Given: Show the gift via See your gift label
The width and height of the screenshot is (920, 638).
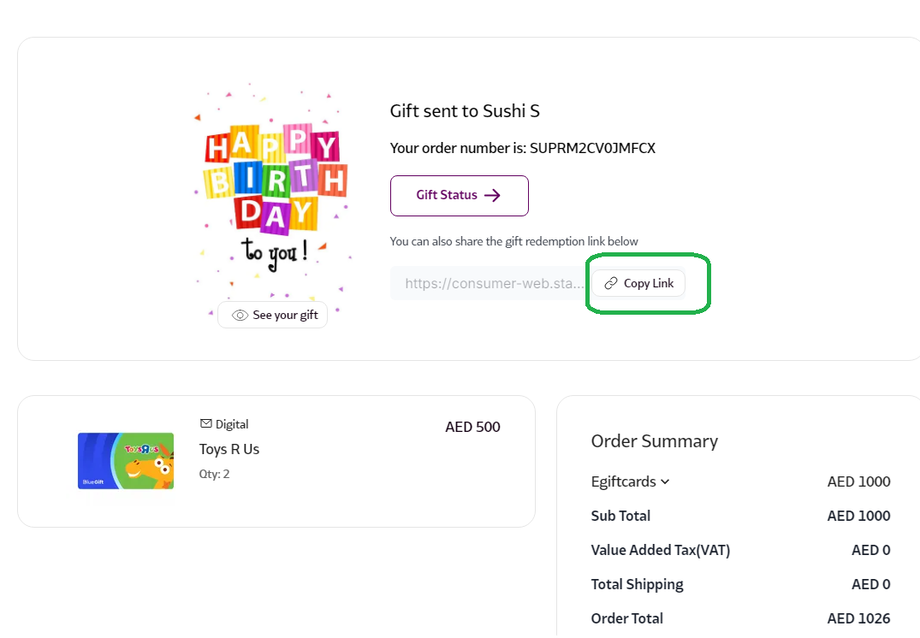Looking at the screenshot, I should point(285,315).
